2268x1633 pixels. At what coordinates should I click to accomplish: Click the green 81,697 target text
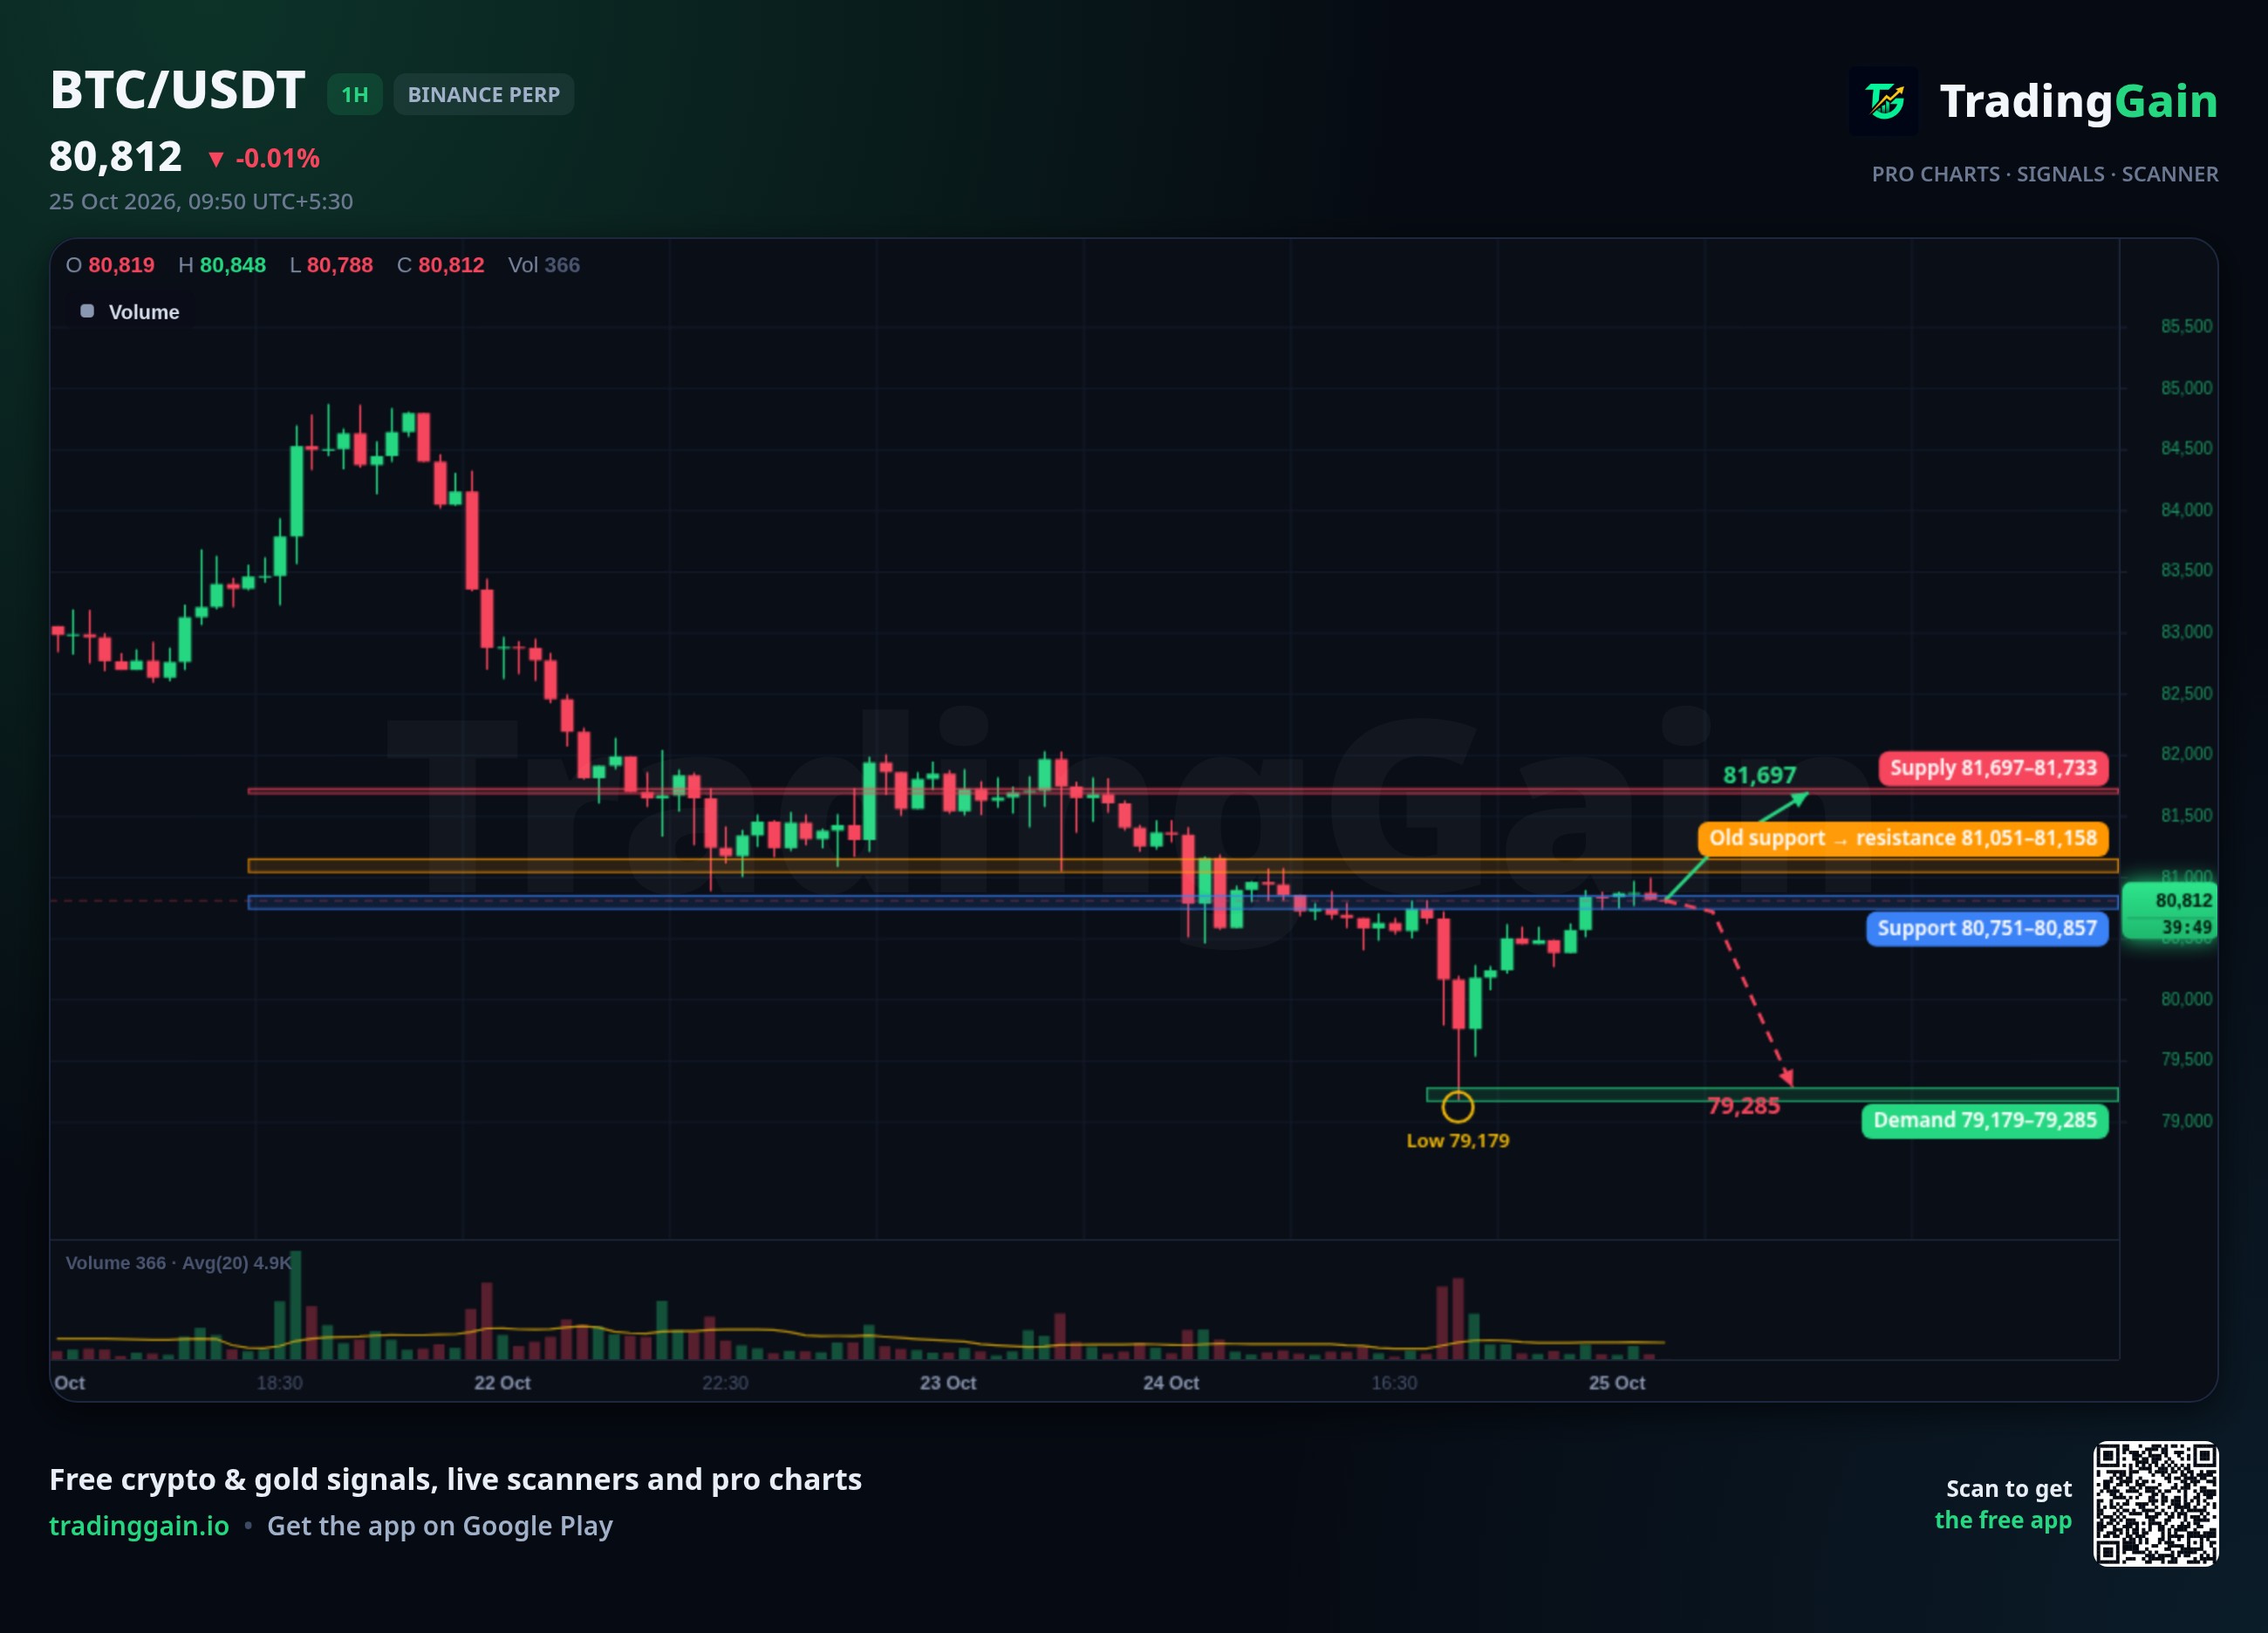click(1759, 775)
